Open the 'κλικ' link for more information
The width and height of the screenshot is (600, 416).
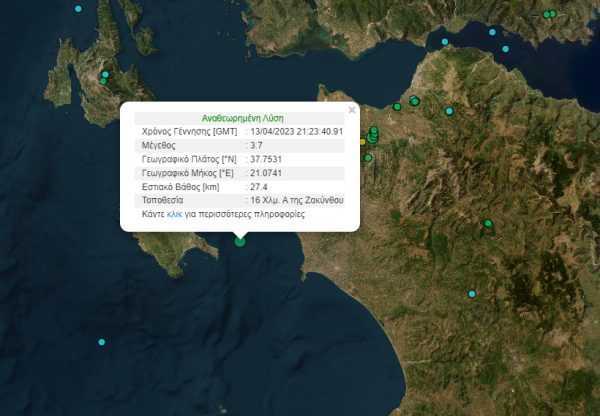click(x=175, y=215)
